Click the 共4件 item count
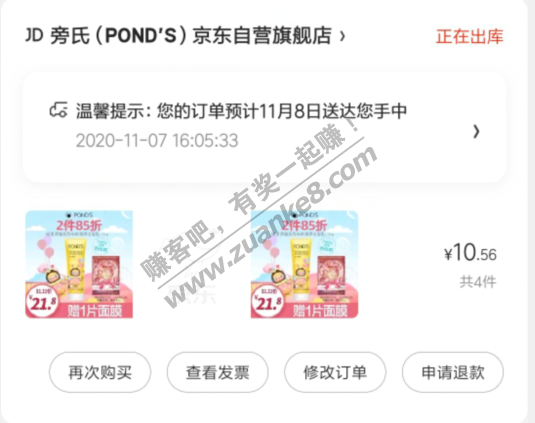The width and height of the screenshot is (535, 423). 478,282
